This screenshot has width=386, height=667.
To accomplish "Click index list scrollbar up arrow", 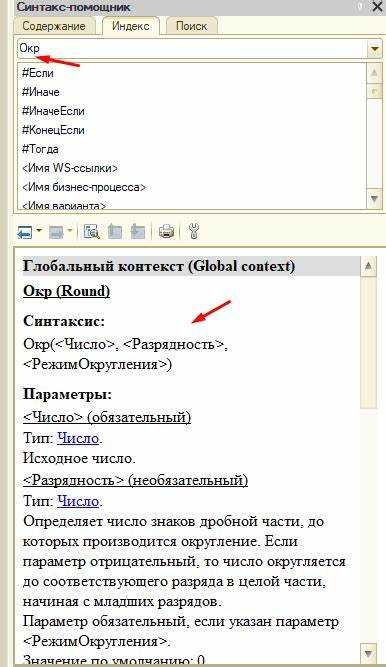I will (x=374, y=73).
